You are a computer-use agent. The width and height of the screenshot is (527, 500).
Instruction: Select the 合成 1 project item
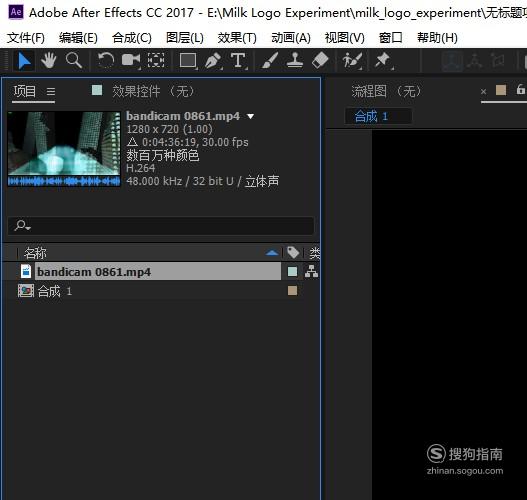pos(54,291)
